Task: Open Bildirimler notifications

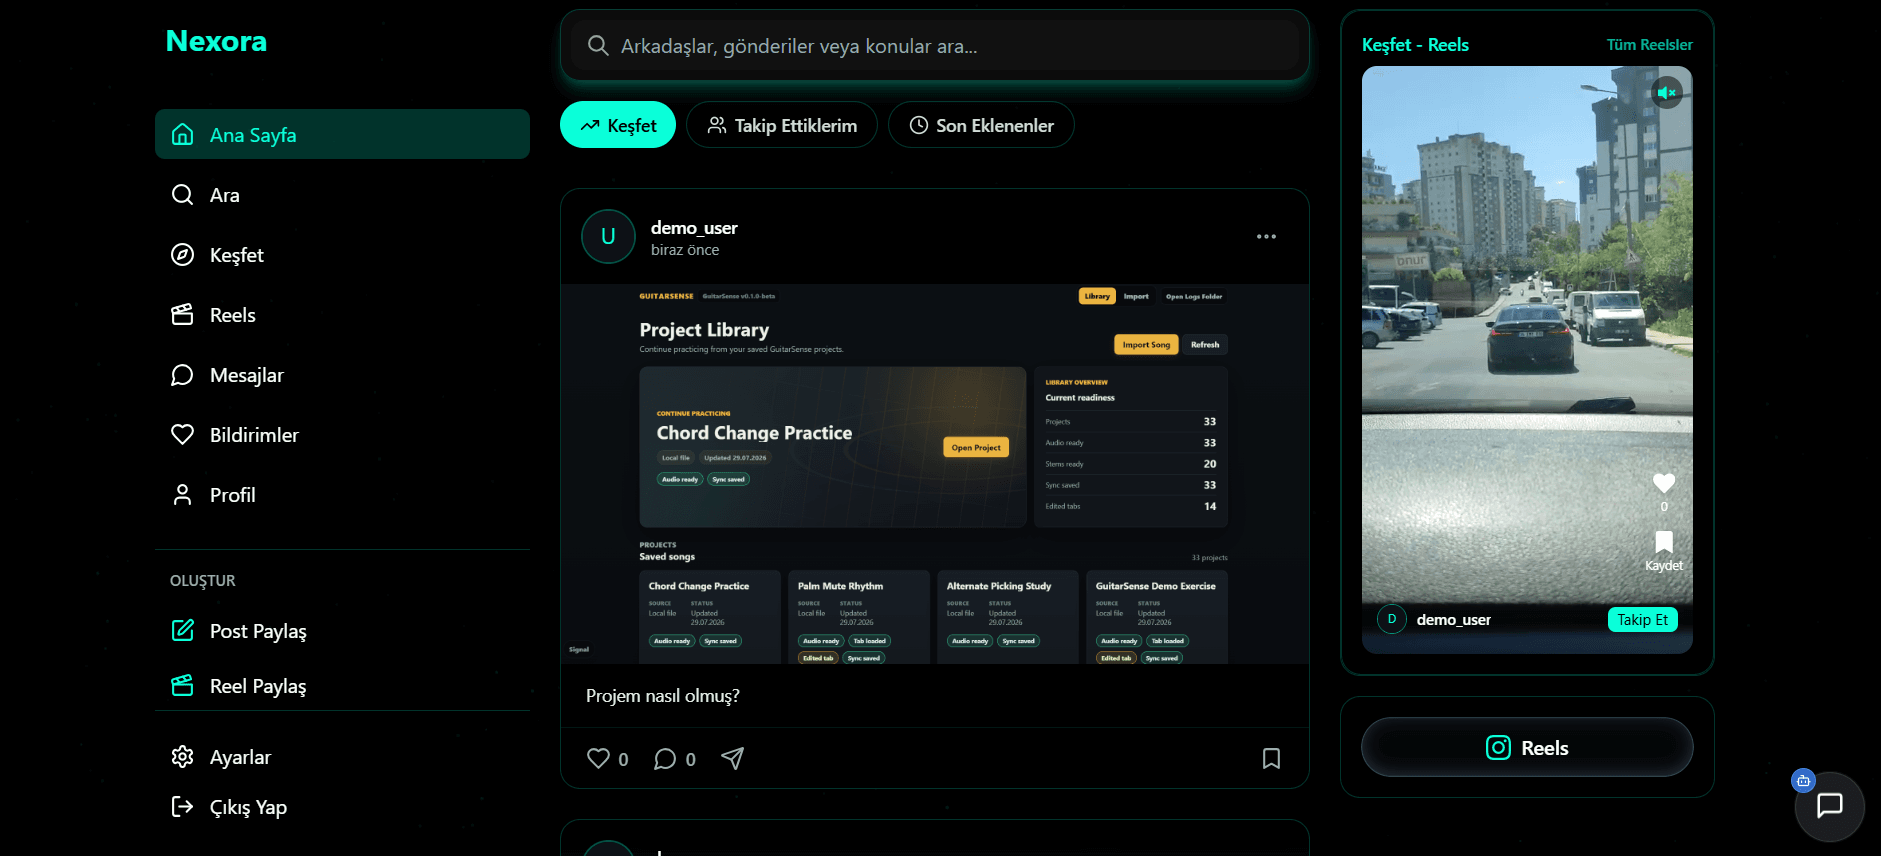Action: pos(342,435)
